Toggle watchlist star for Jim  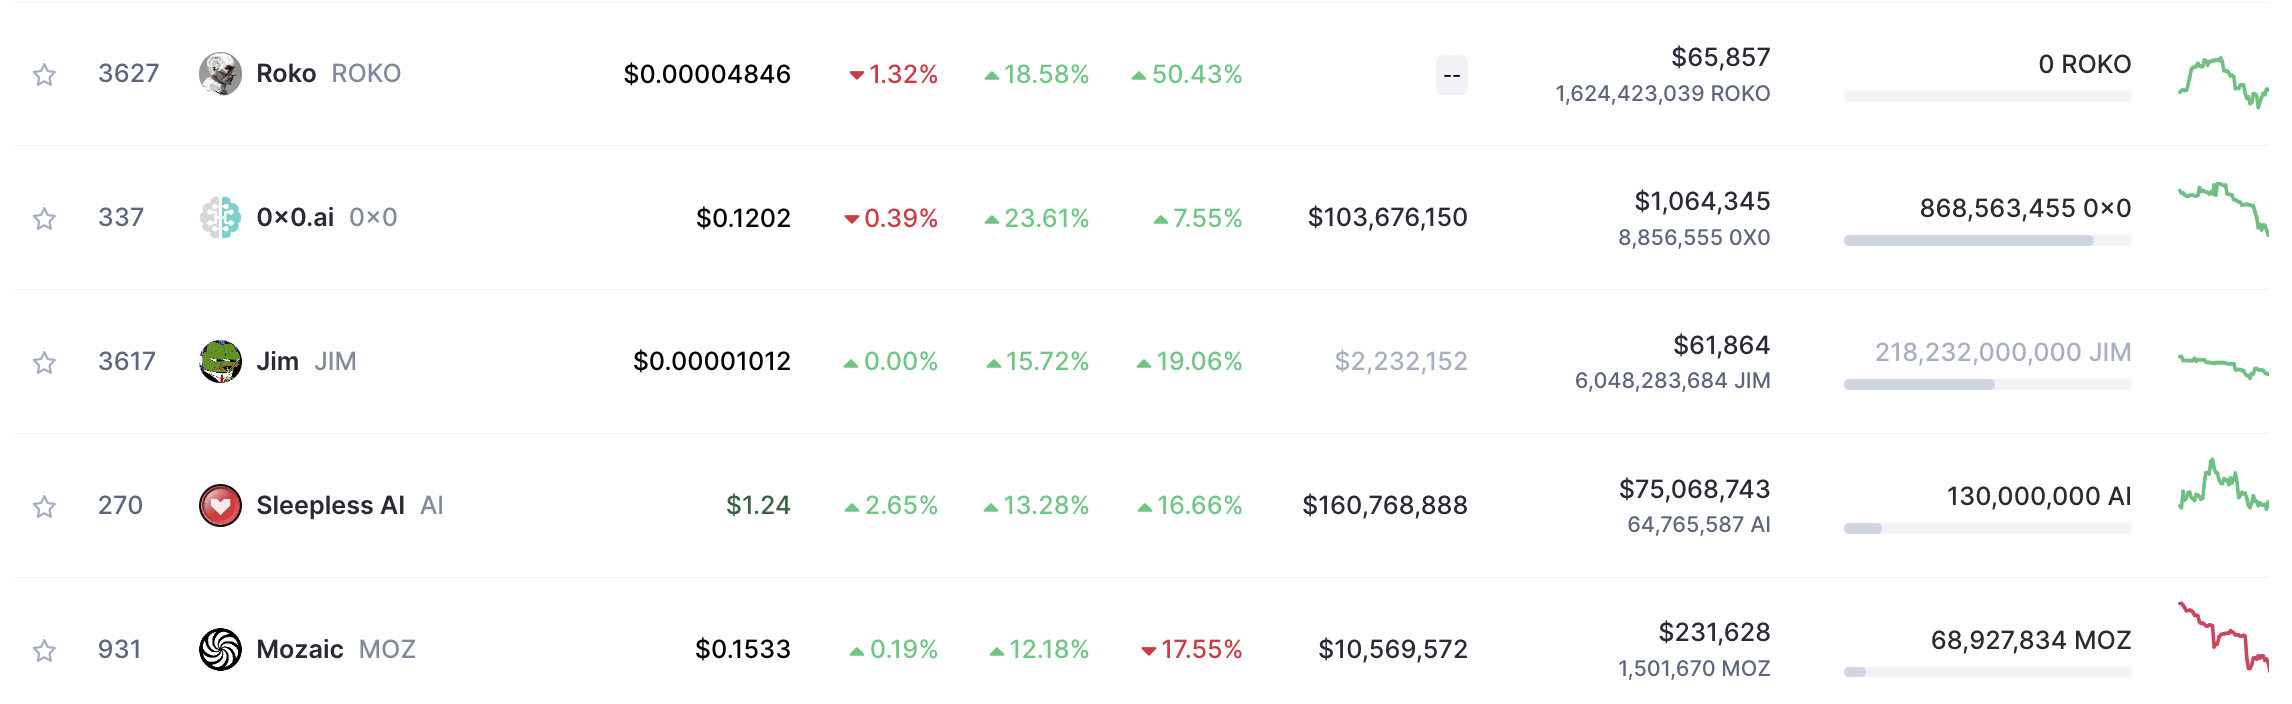coord(44,363)
